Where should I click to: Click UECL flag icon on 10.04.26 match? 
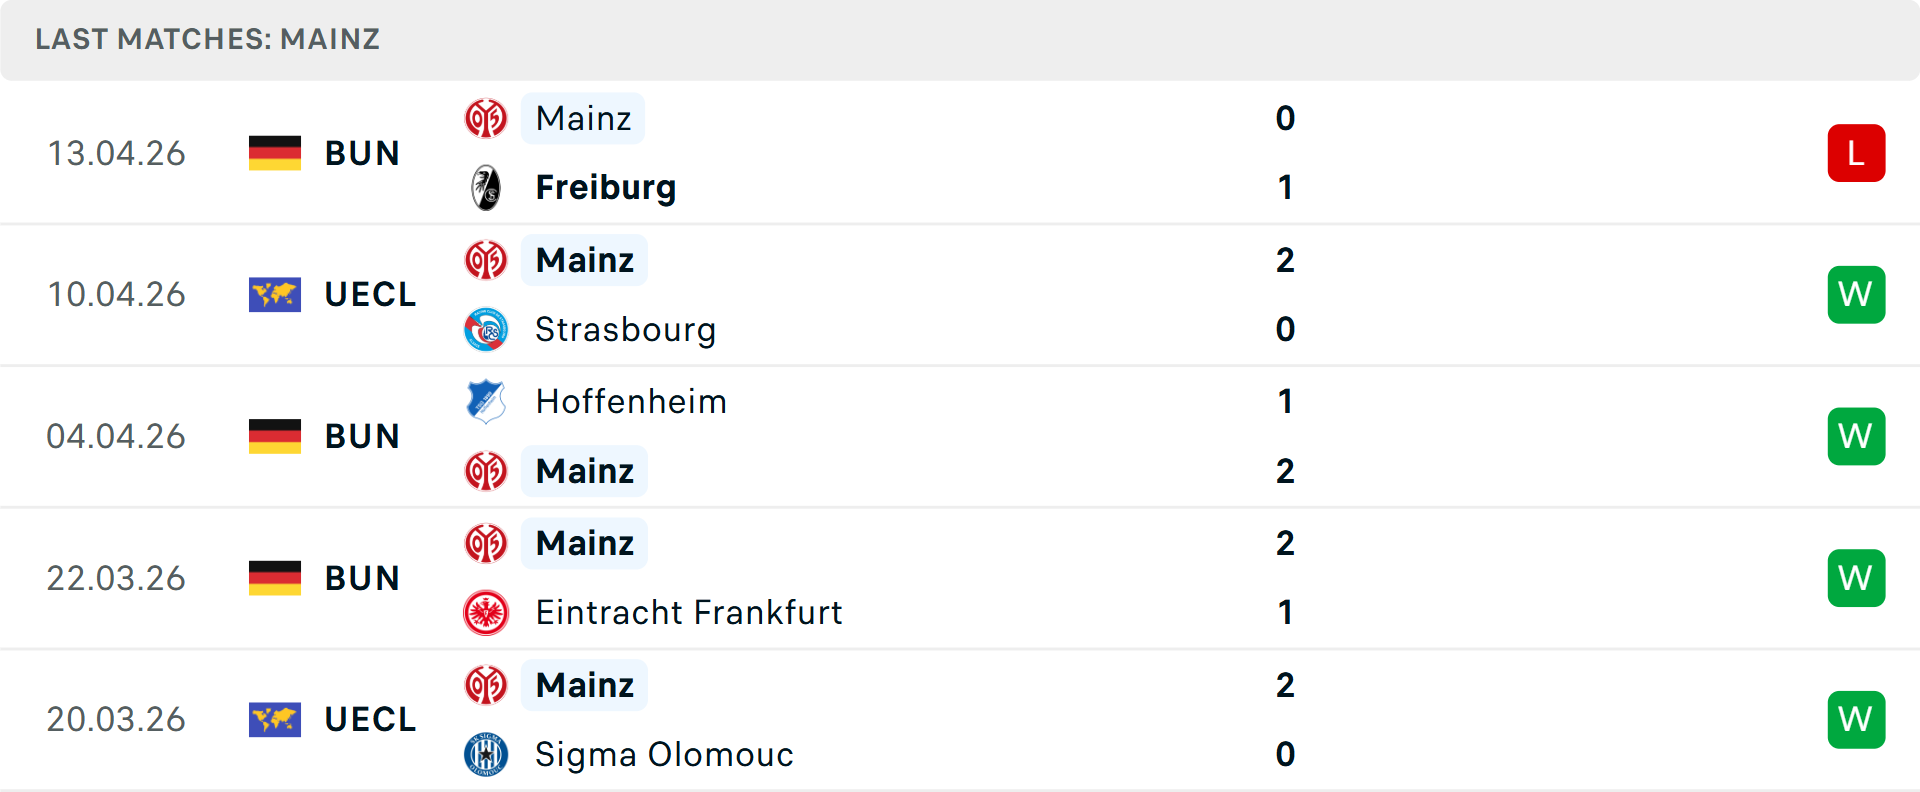click(275, 295)
